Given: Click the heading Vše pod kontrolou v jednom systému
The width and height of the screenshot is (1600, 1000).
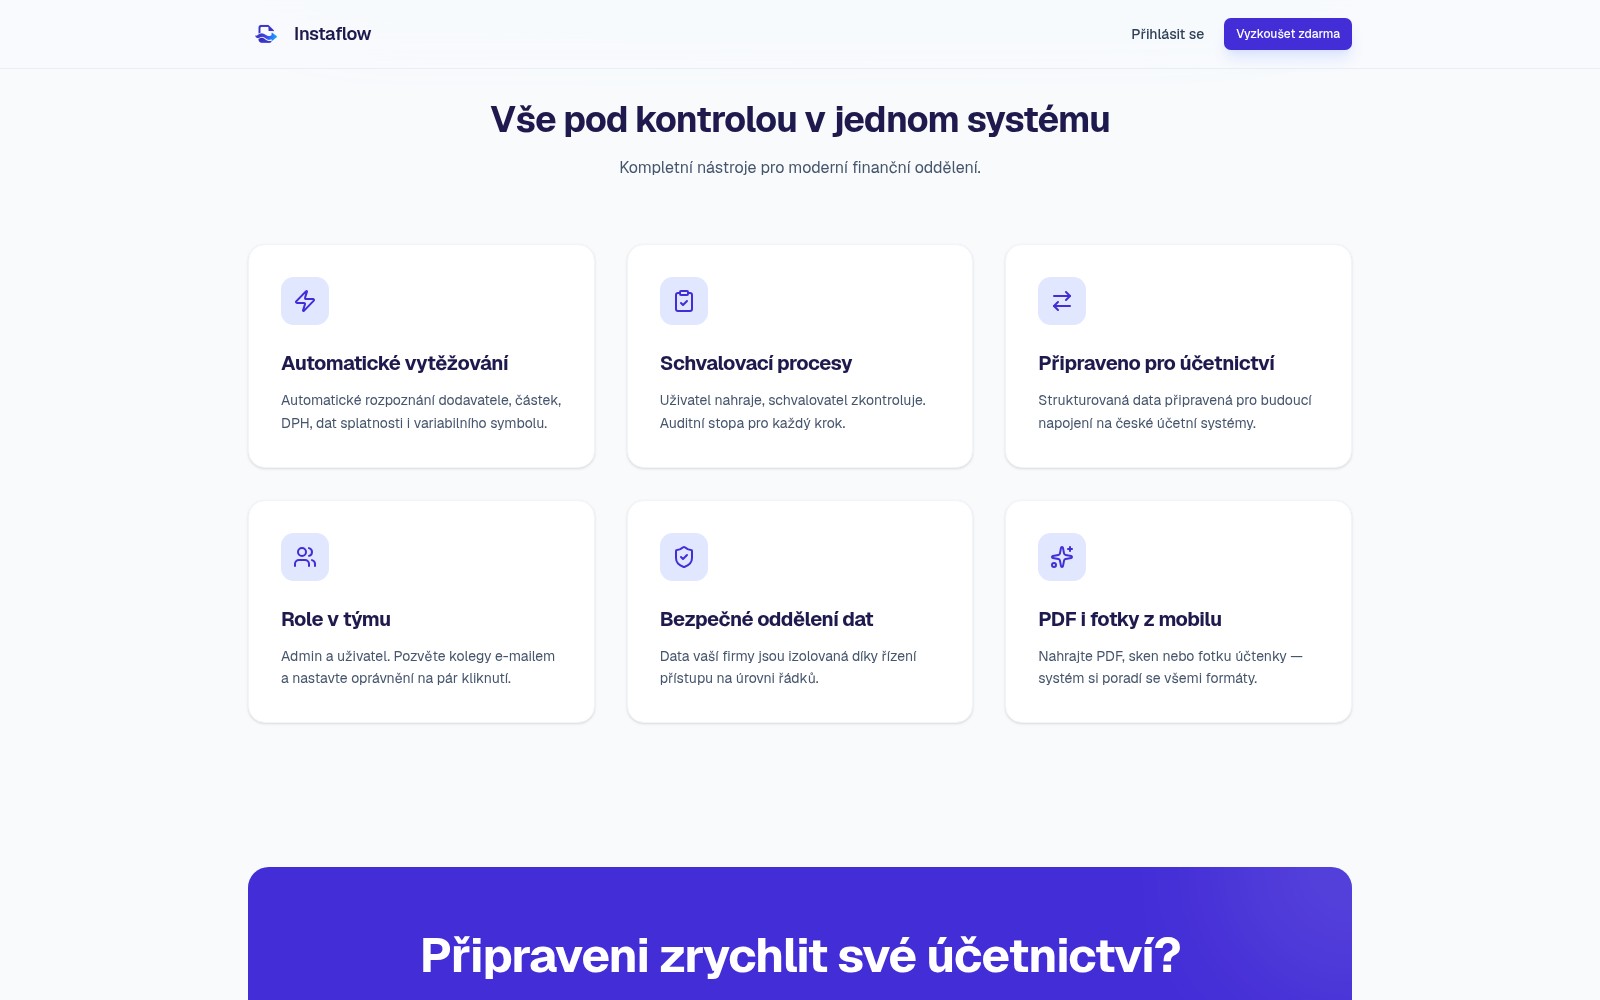Looking at the screenshot, I should click(800, 120).
